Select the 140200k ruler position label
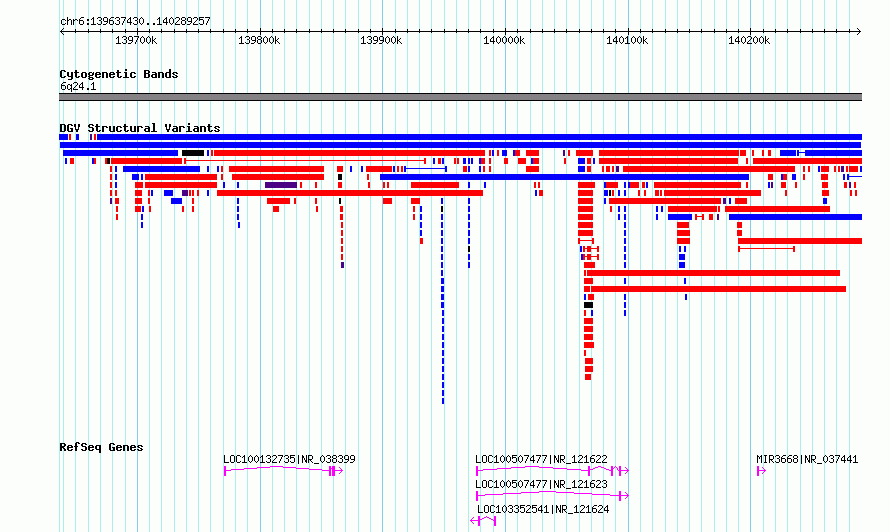The width and height of the screenshot is (890, 532). coord(749,40)
